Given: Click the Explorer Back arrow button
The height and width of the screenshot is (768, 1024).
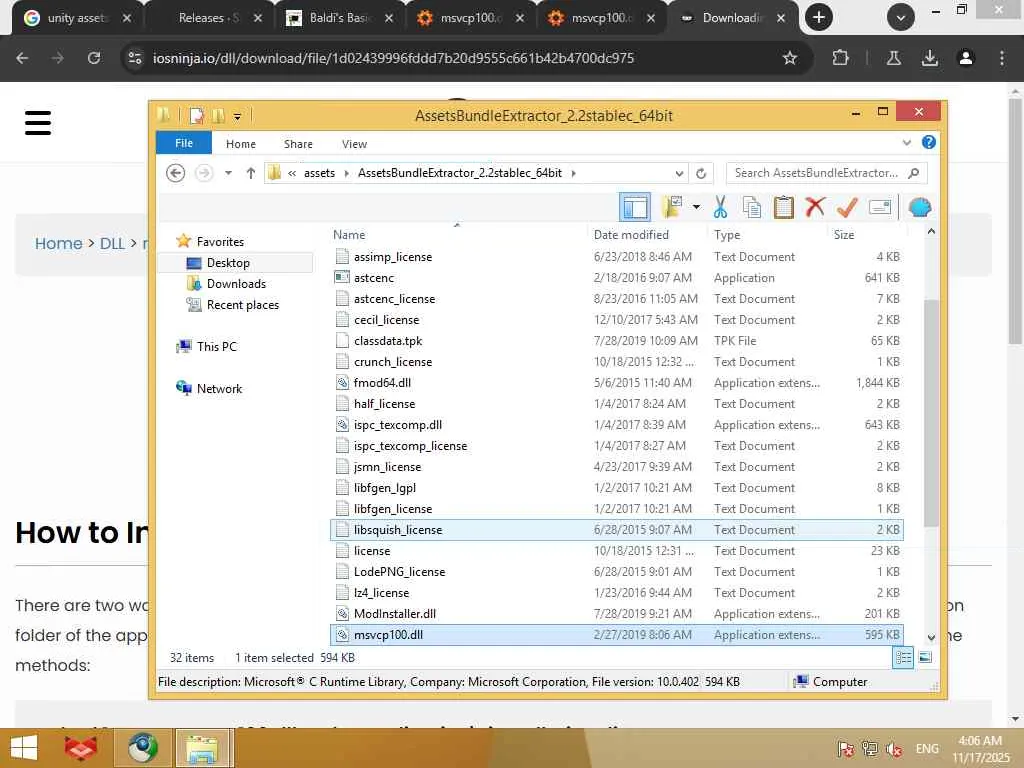Looking at the screenshot, I should pos(175,173).
